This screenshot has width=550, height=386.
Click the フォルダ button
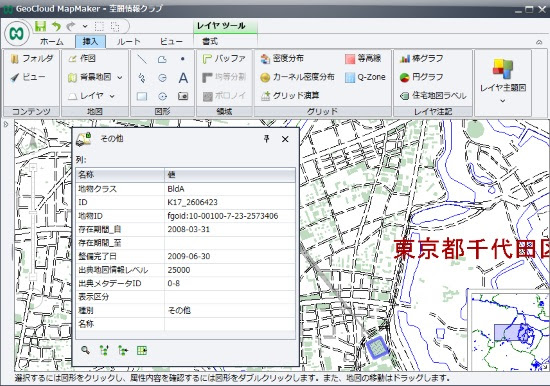tap(32, 59)
